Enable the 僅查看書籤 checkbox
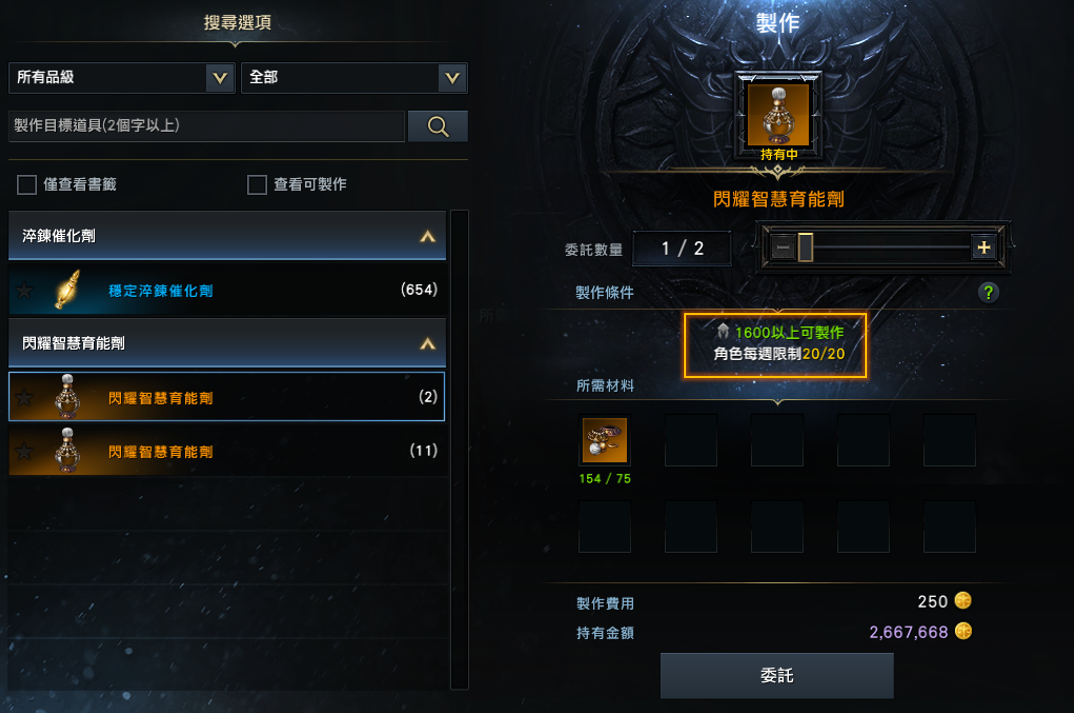1074x713 pixels. 27,185
